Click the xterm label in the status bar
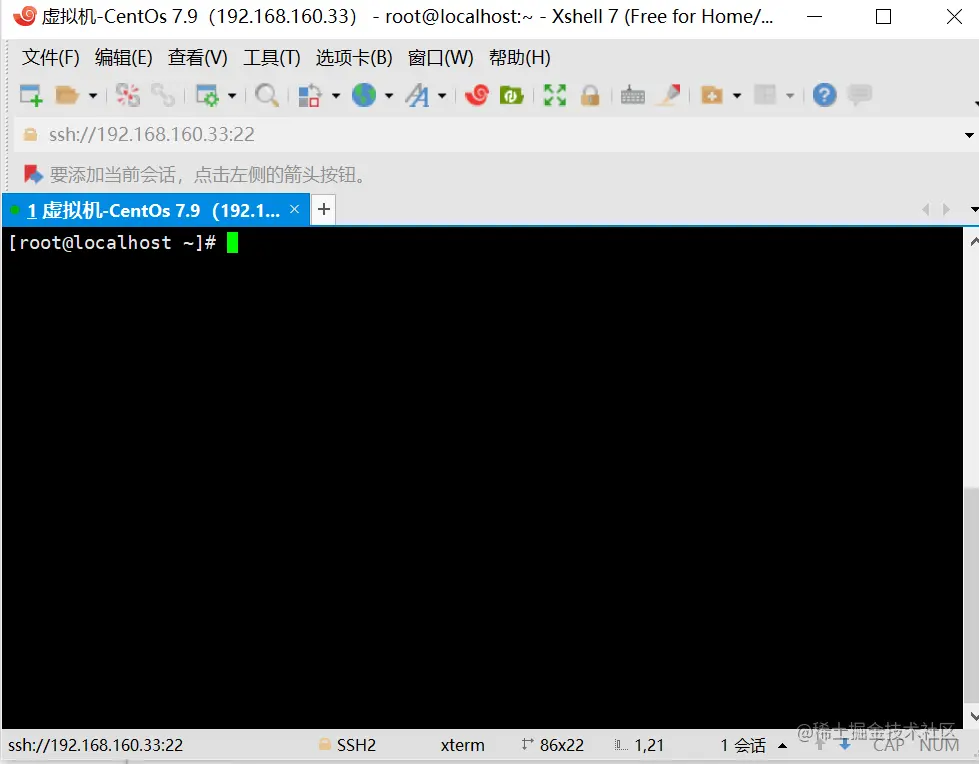The image size is (979, 764). pos(463,745)
